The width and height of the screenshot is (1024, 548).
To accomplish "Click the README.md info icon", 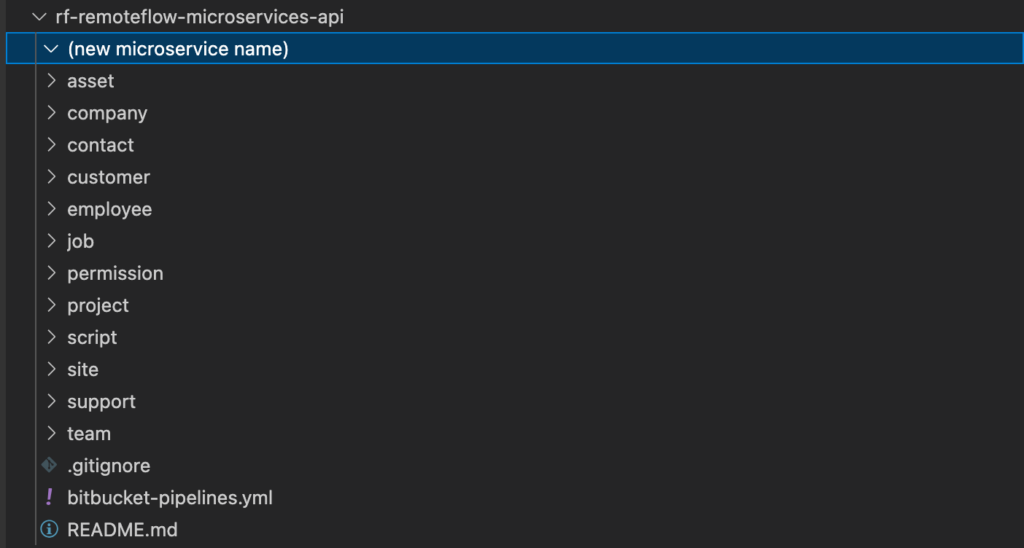I will coord(48,529).
